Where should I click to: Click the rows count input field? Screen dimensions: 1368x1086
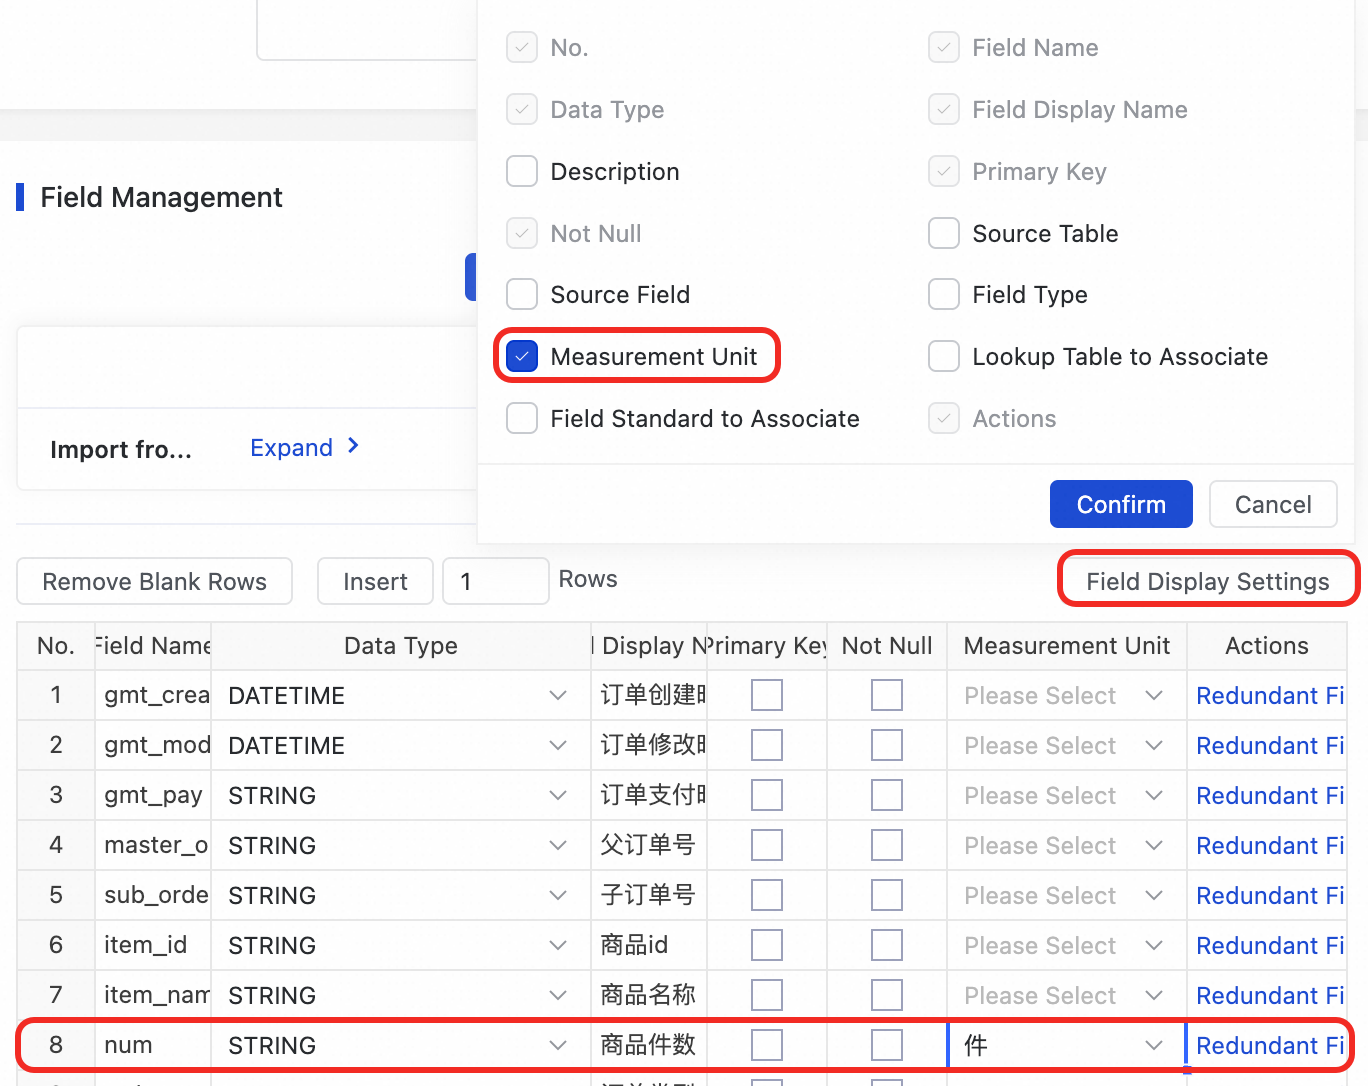pyautogui.click(x=496, y=581)
